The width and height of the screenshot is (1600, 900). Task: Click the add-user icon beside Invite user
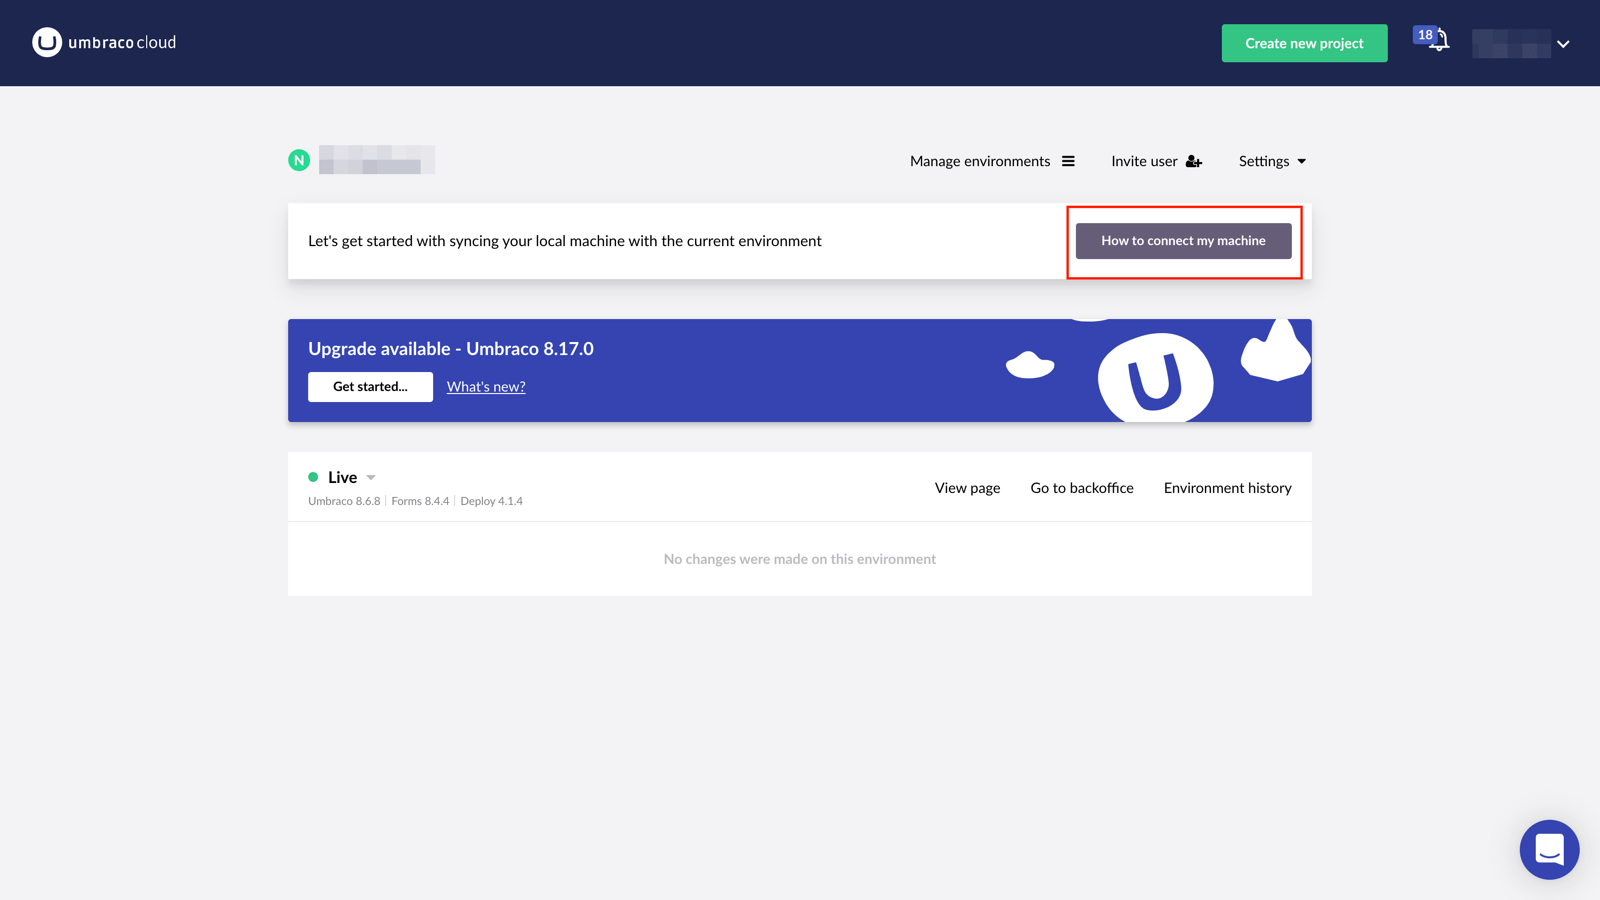pos(1194,160)
